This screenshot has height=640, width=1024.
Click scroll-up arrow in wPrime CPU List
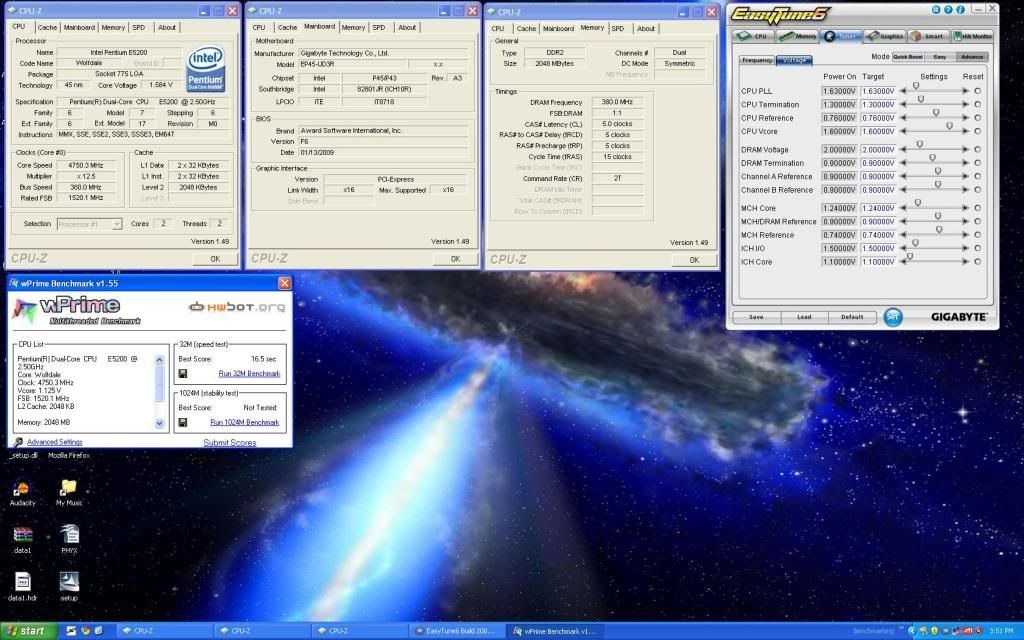pos(159,360)
